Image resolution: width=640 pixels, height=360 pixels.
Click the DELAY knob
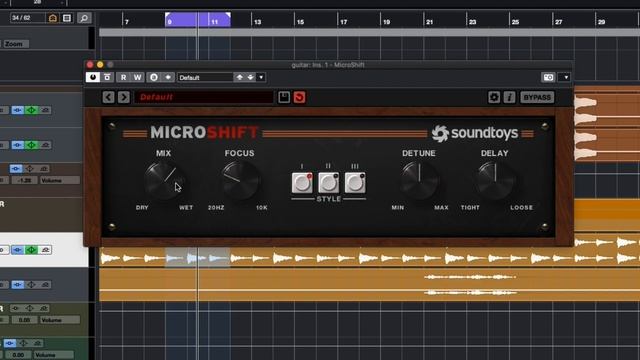coord(495,180)
